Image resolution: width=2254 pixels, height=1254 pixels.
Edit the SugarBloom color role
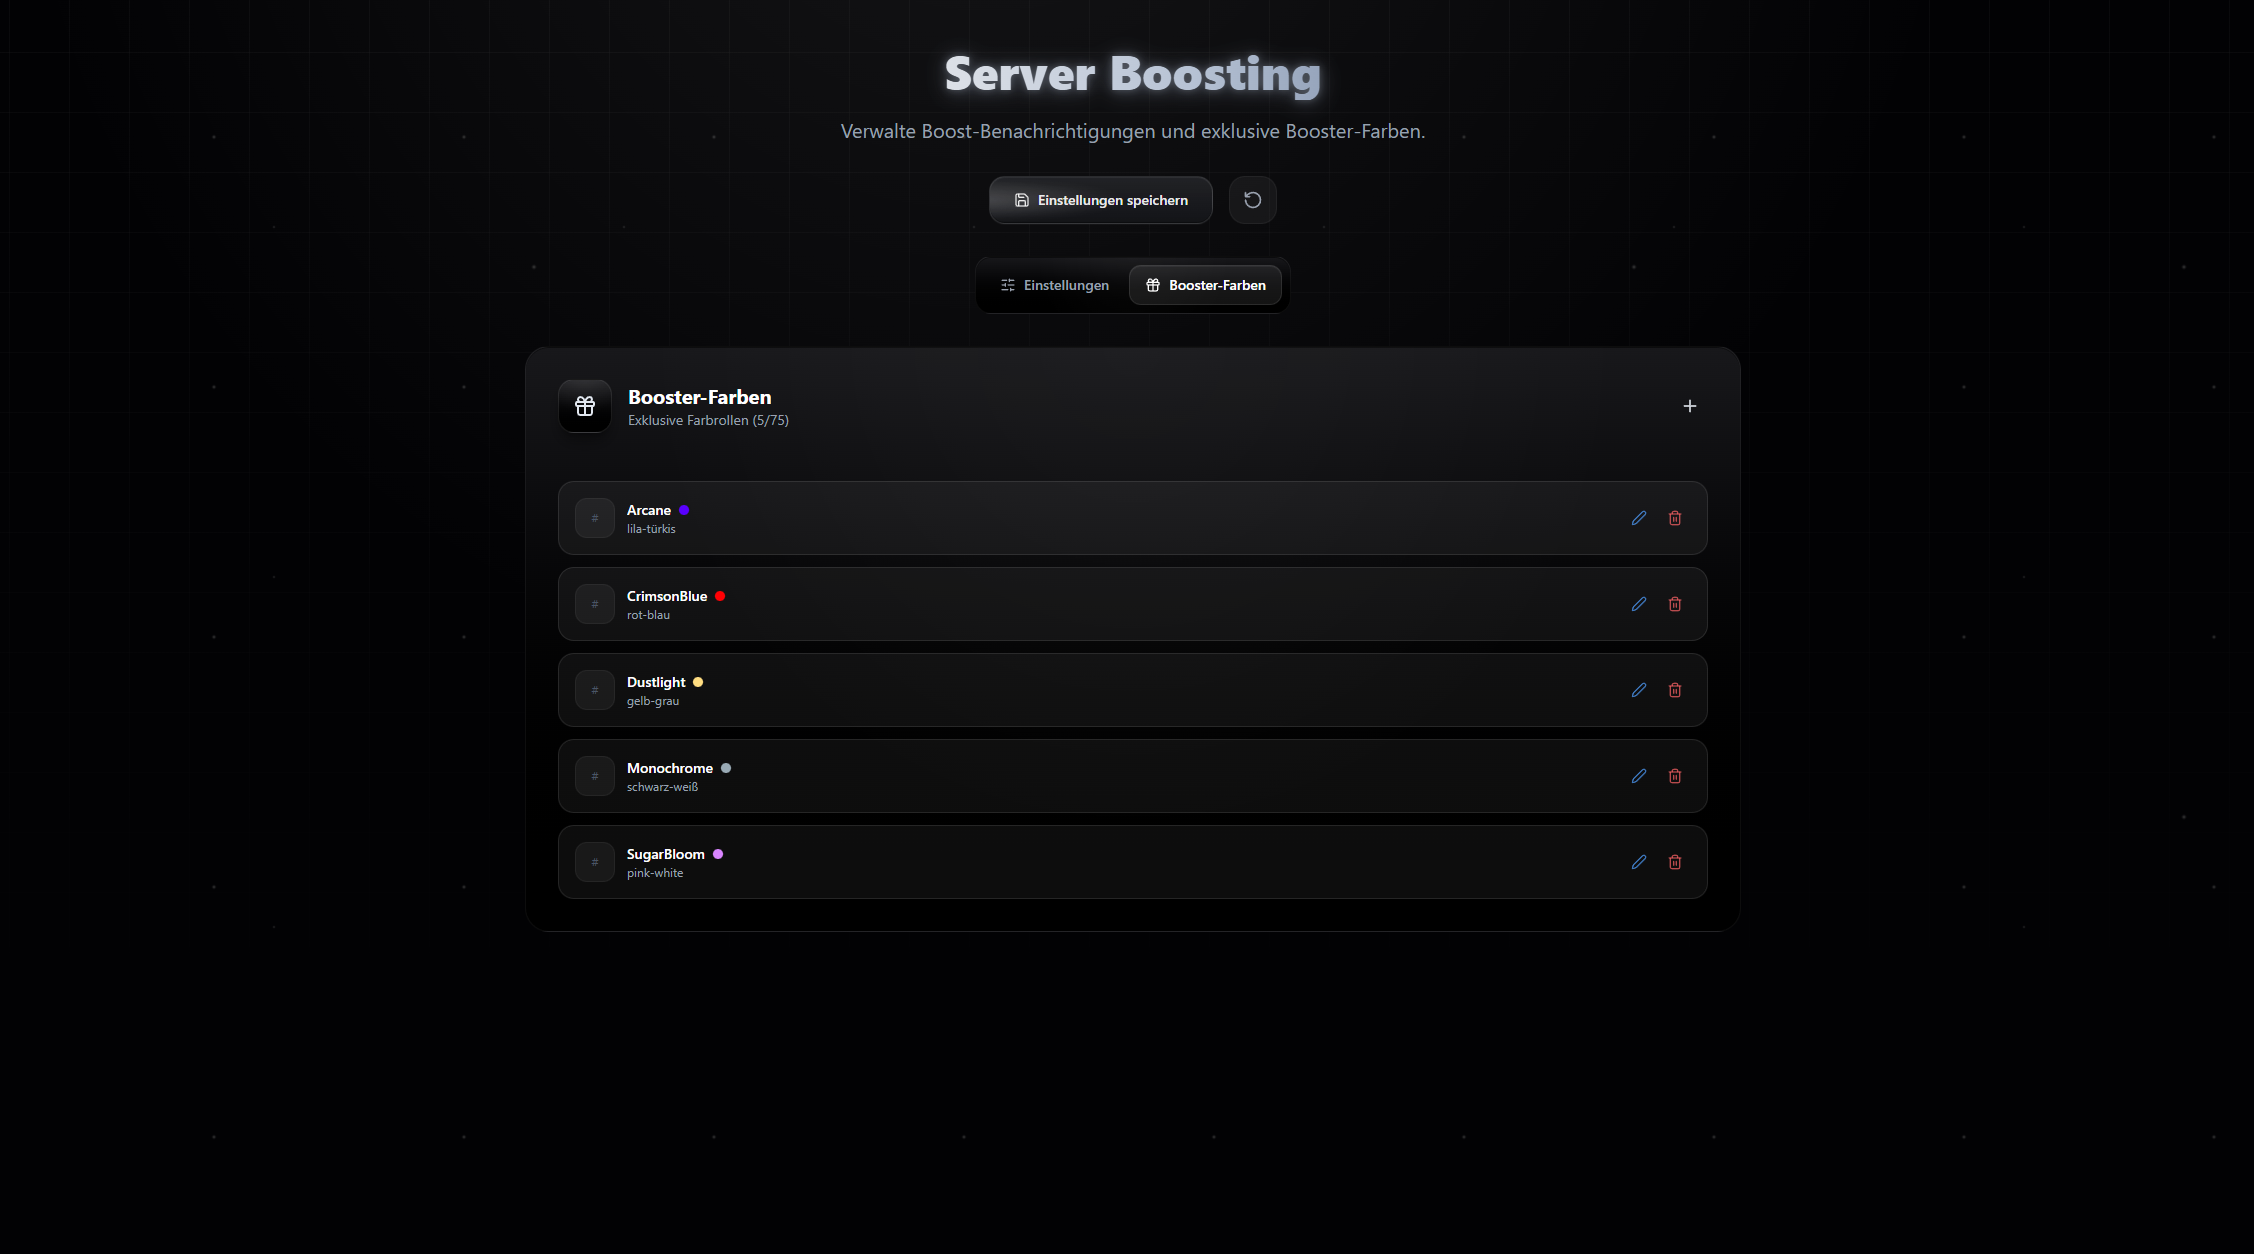(1638, 862)
